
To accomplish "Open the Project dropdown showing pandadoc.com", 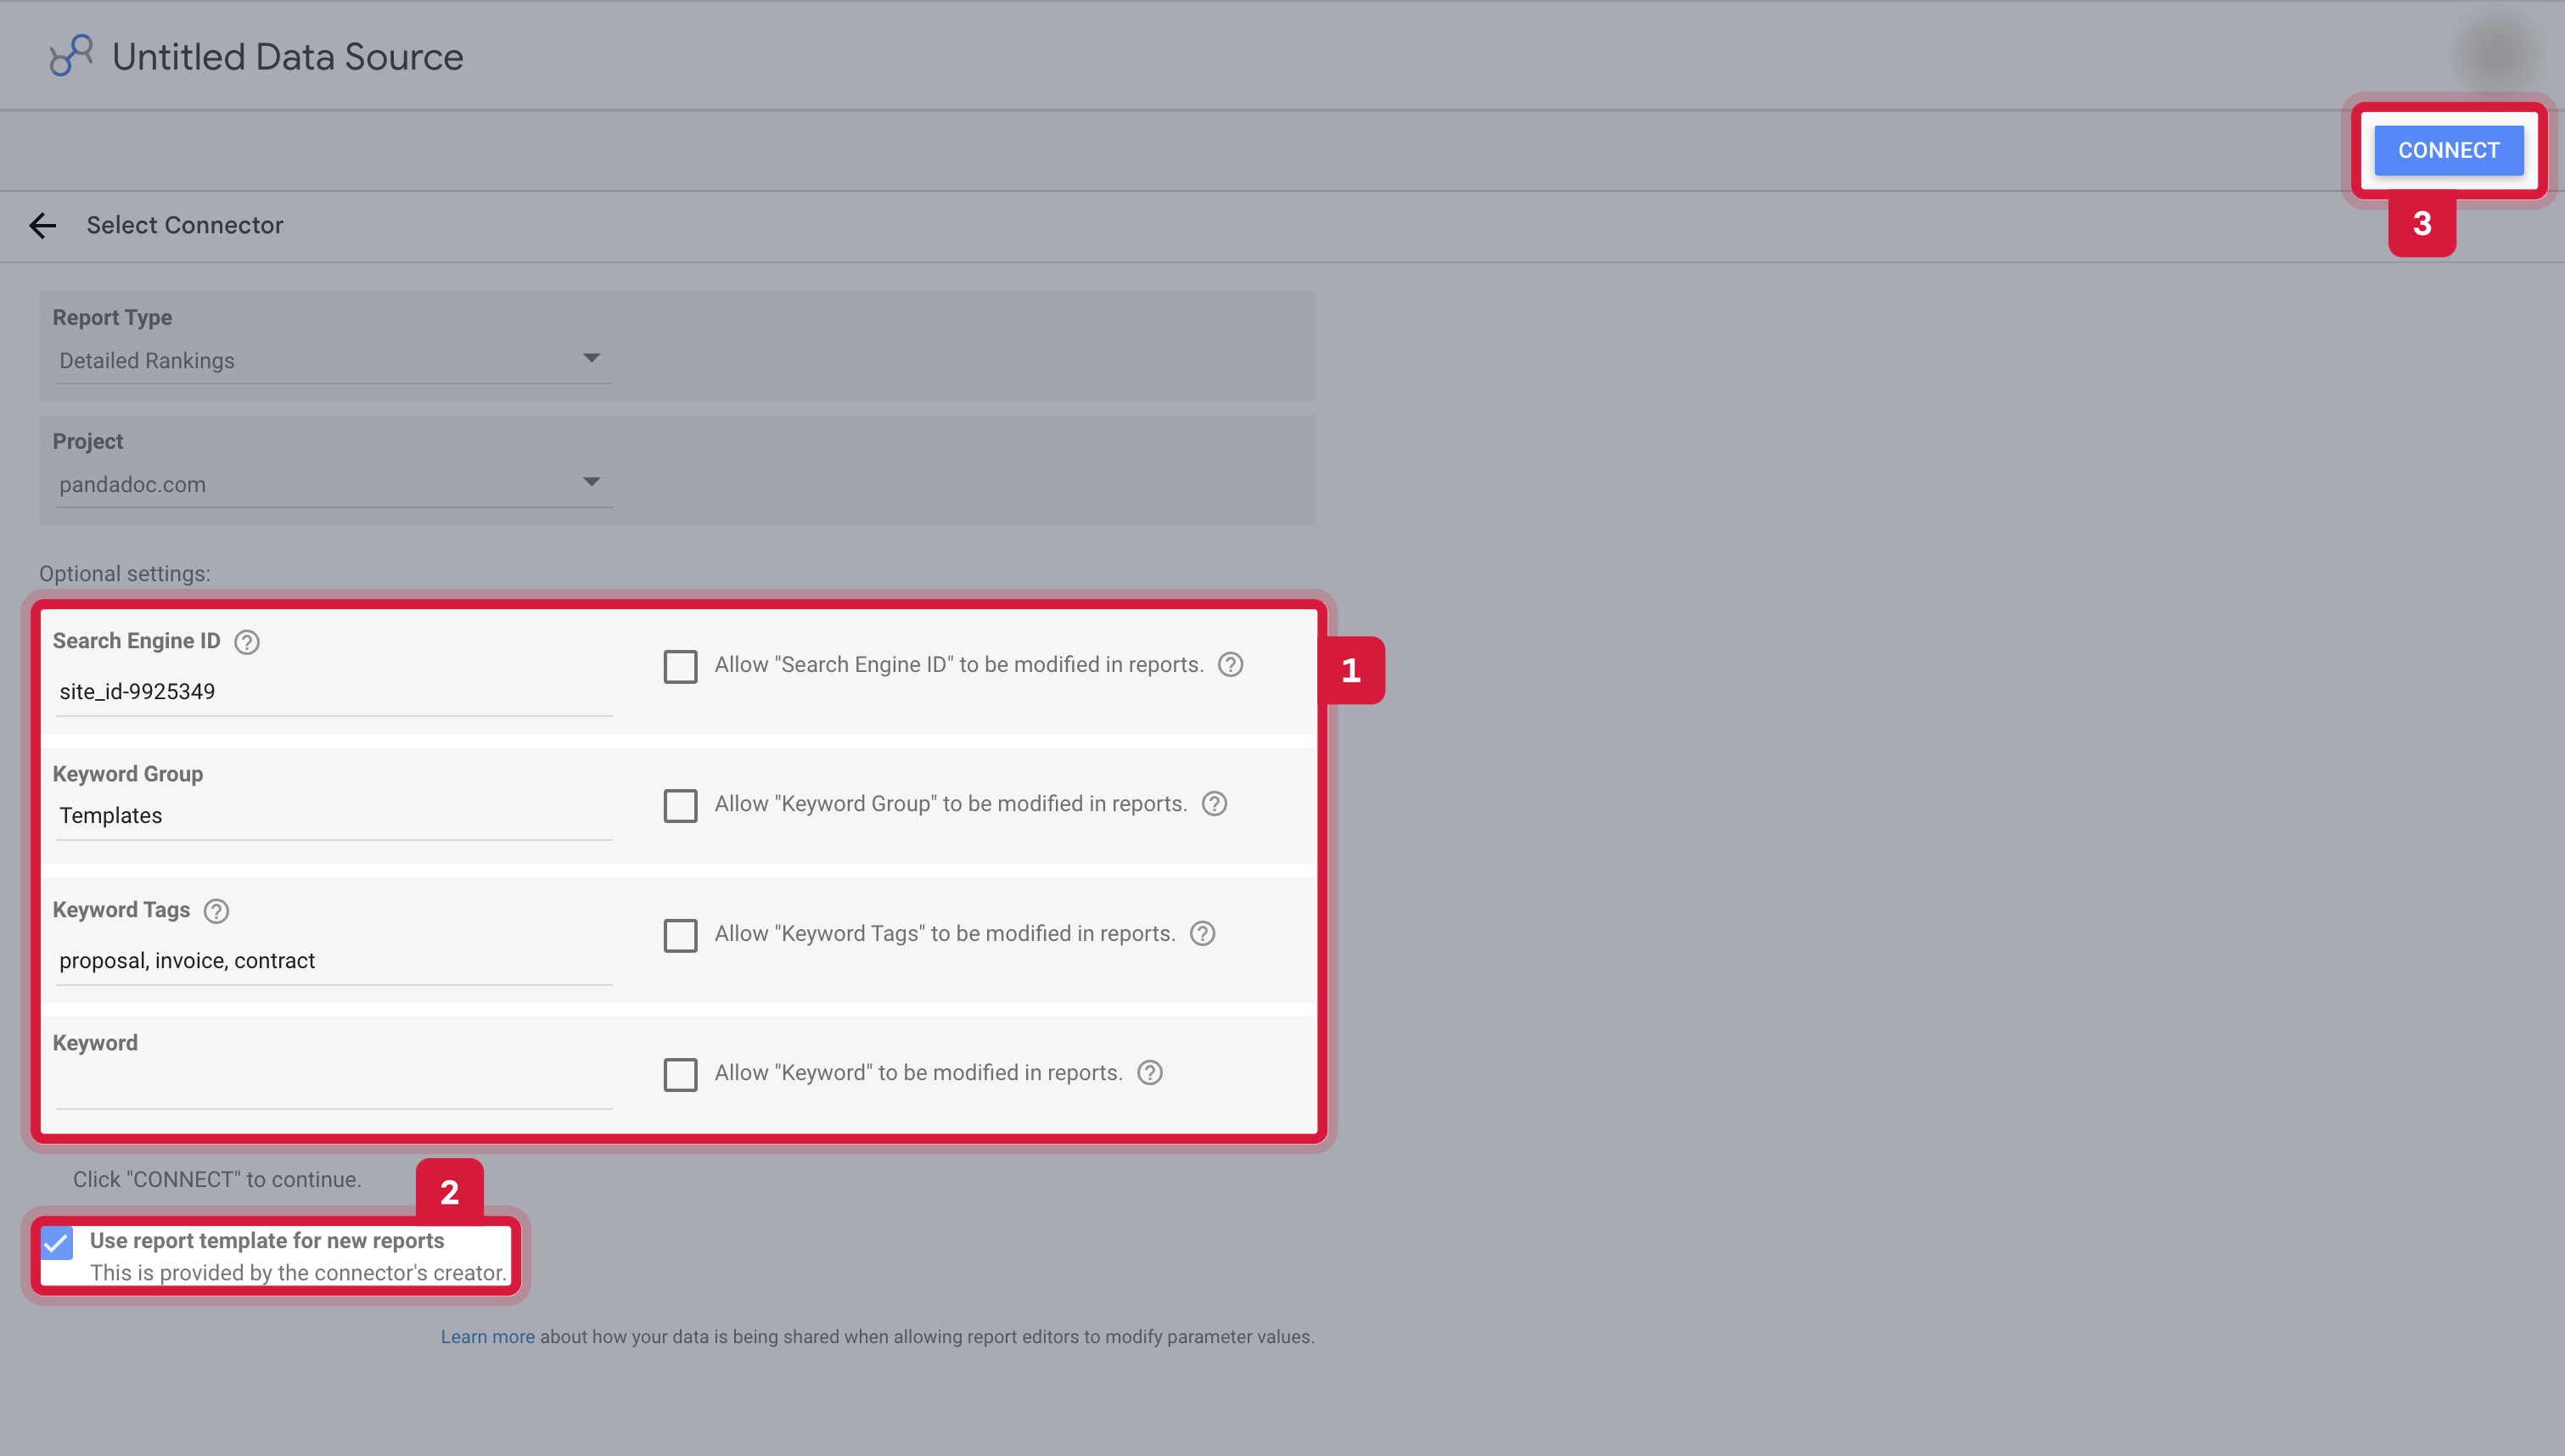I will (x=333, y=484).
